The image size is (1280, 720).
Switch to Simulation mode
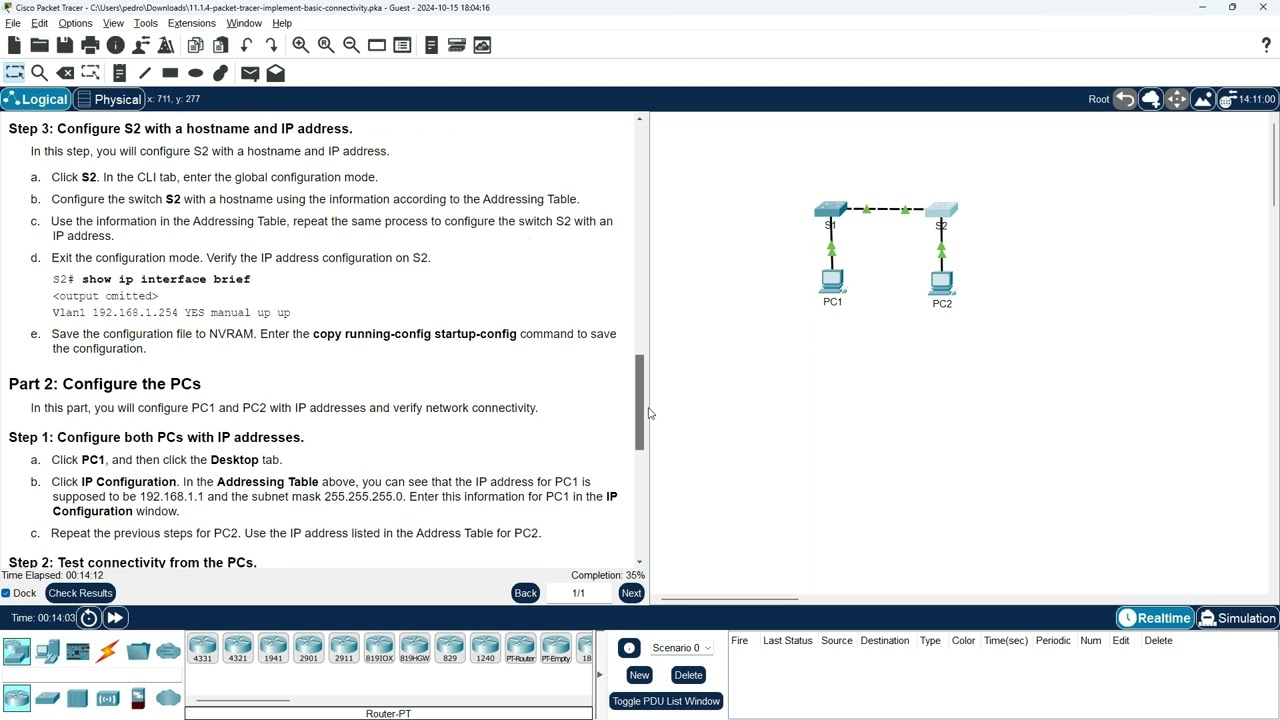(1238, 618)
